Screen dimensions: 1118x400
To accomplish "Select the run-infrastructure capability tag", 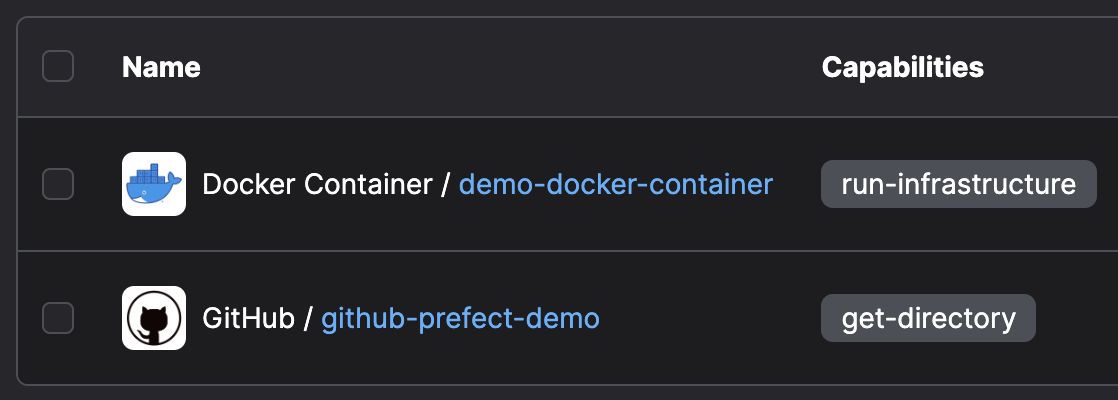I will point(958,184).
